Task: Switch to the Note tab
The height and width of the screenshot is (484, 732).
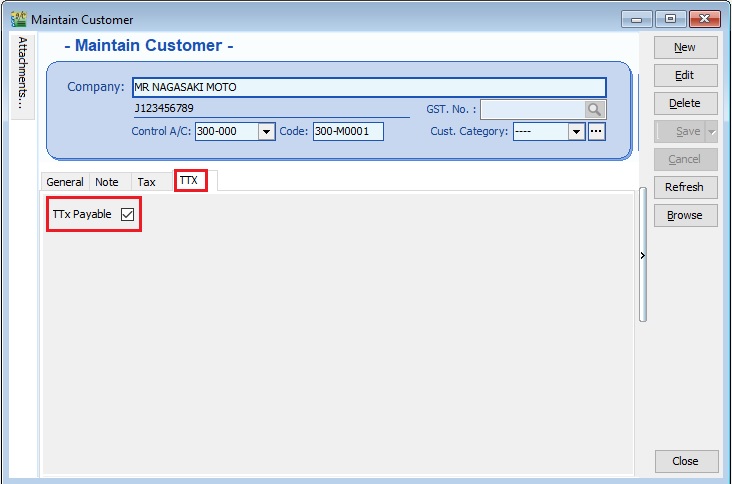Action: pyautogui.click(x=107, y=182)
